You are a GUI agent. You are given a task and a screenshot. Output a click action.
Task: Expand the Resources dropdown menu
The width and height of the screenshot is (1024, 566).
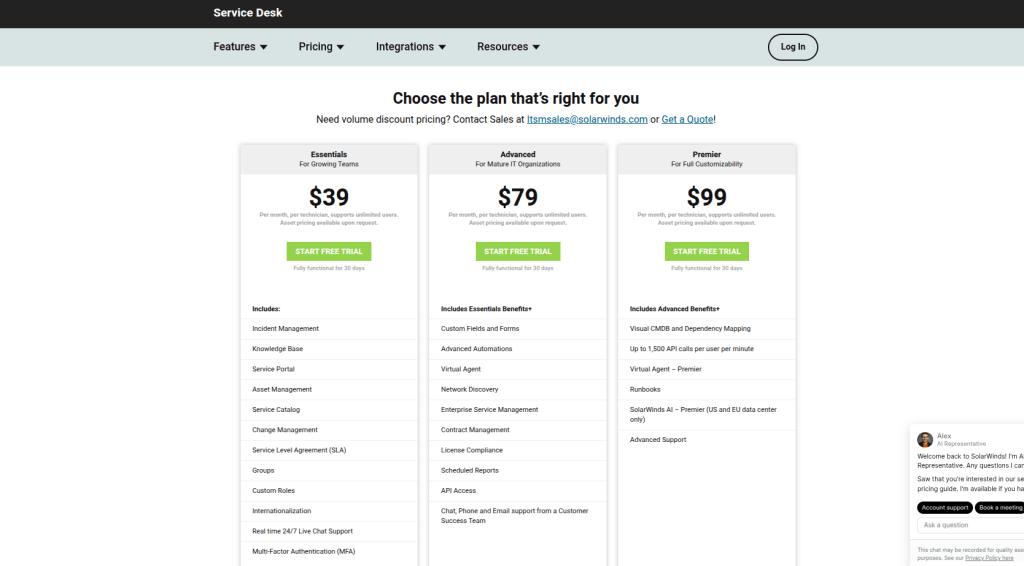tap(508, 47)
